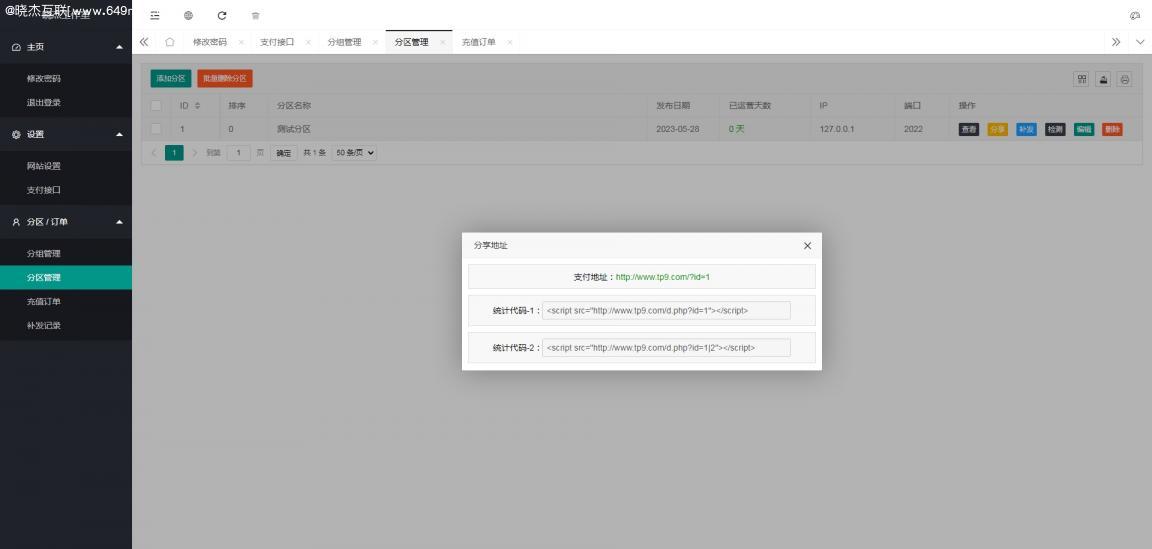
Task: Click 查看 for the 测试分区 row
Action: pyautogui.click(x=969, y=129)
